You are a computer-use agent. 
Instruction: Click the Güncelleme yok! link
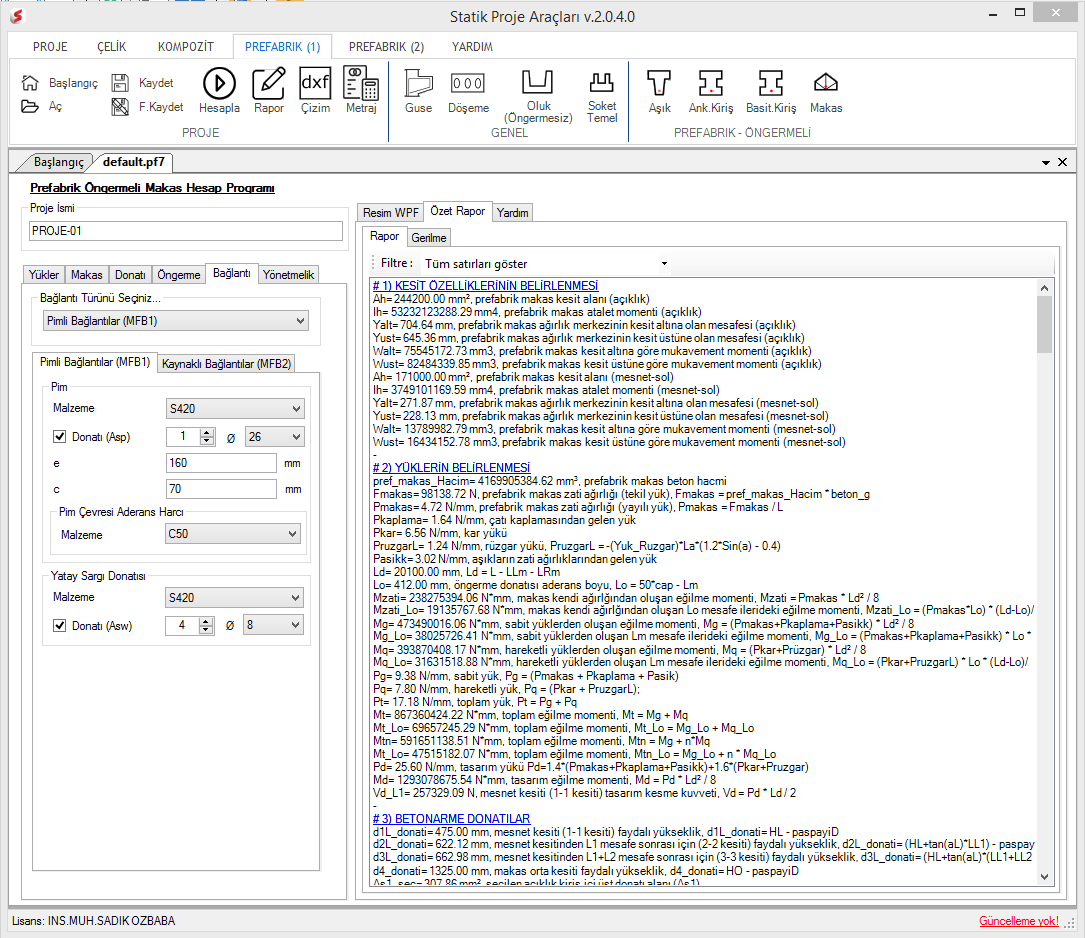pos(1019,921)
